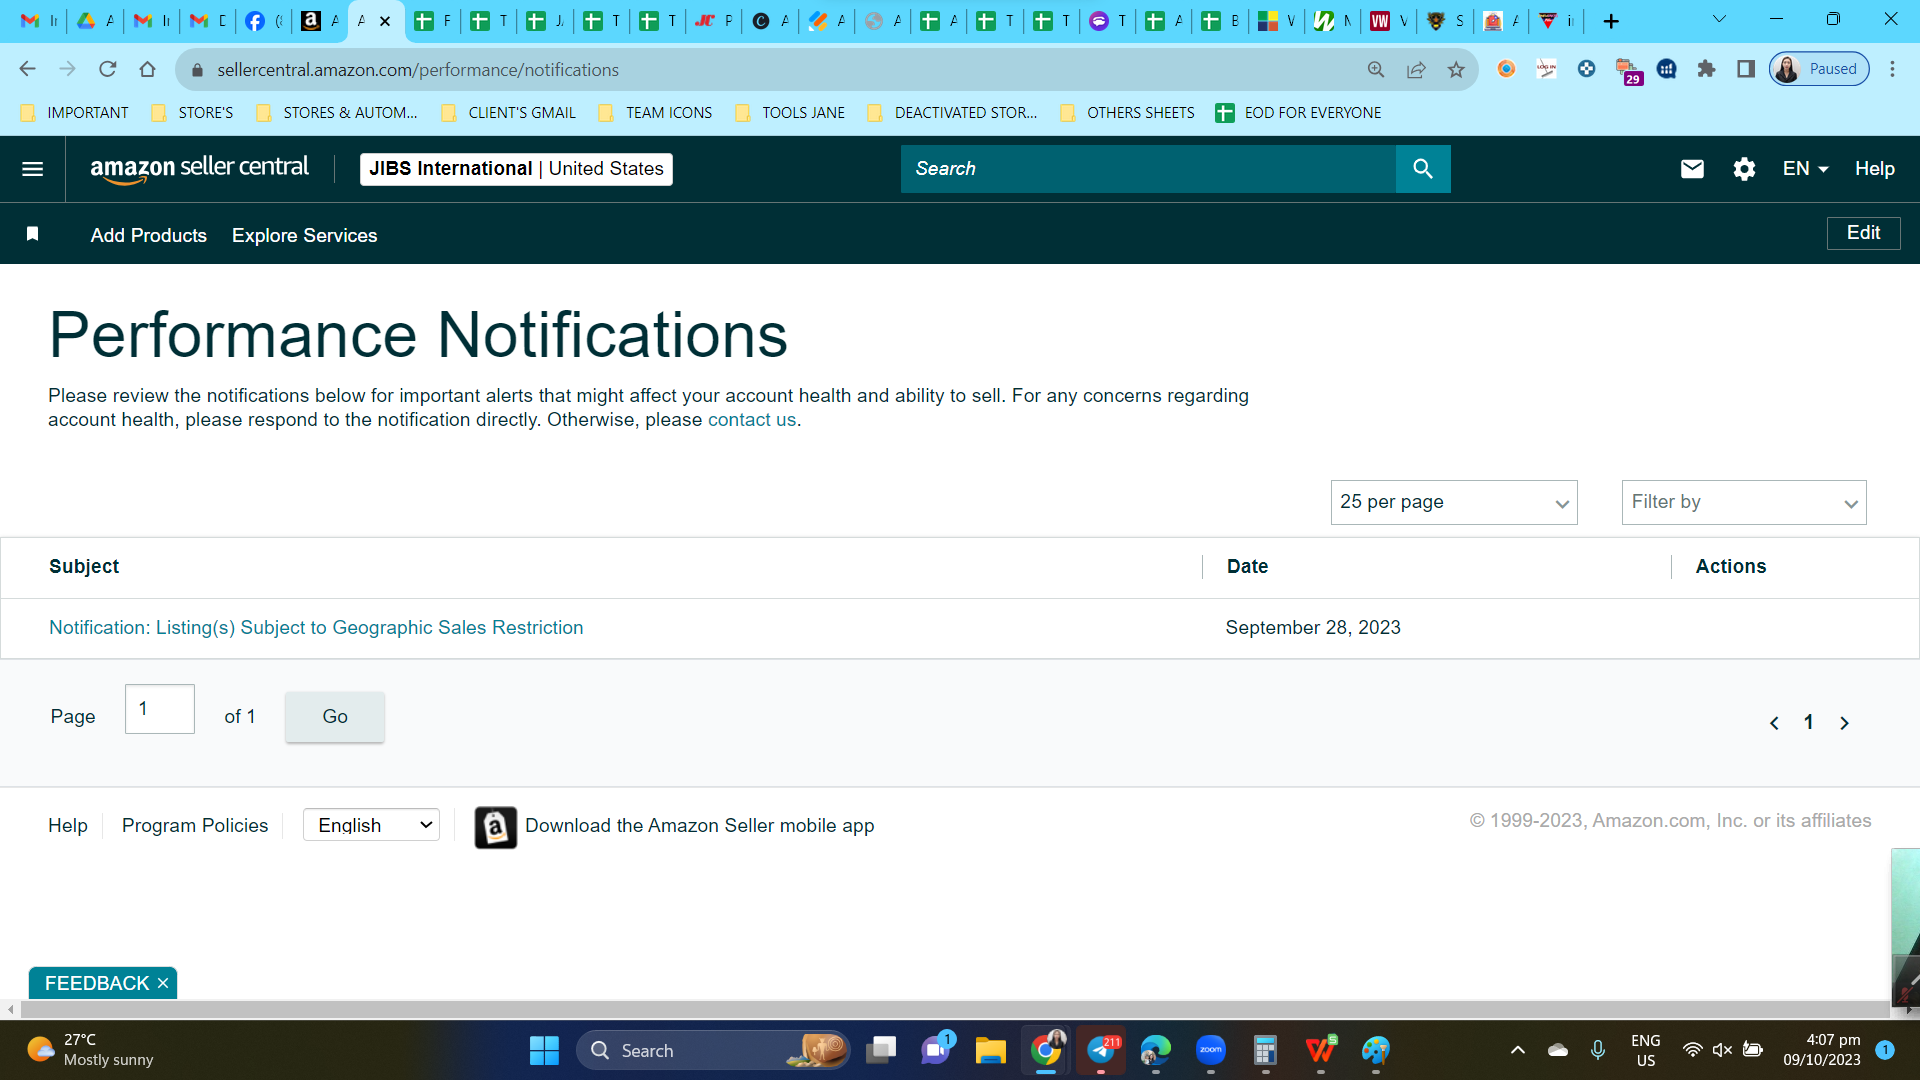Click the September 28, 2023 date cell

coord(1313,628)
